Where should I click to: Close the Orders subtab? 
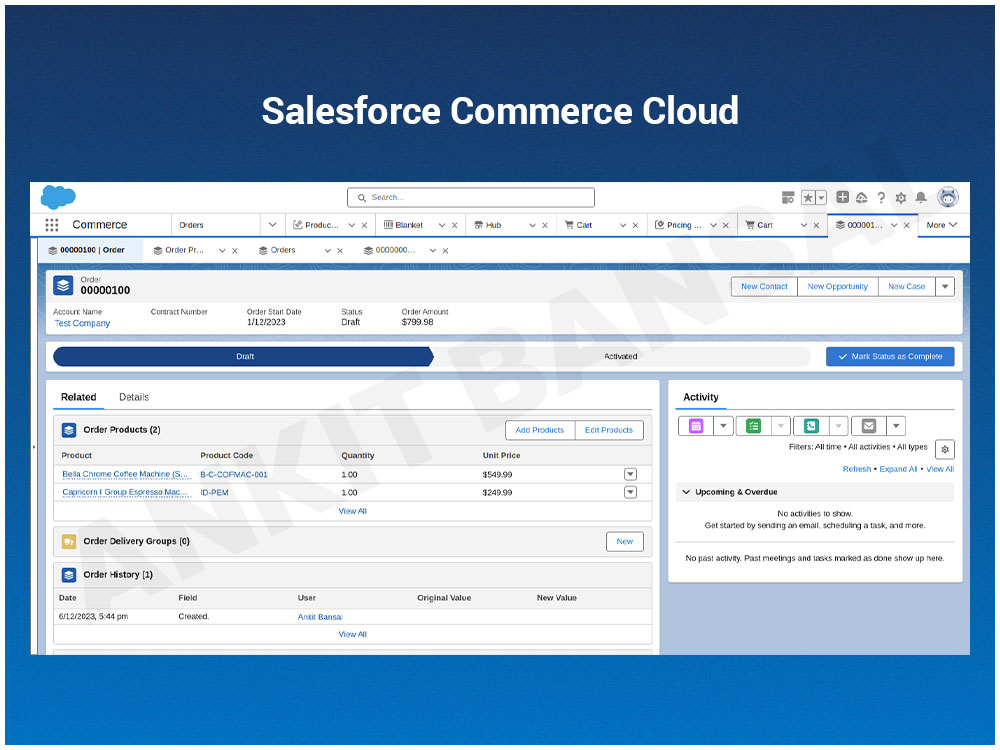[340, 251]
